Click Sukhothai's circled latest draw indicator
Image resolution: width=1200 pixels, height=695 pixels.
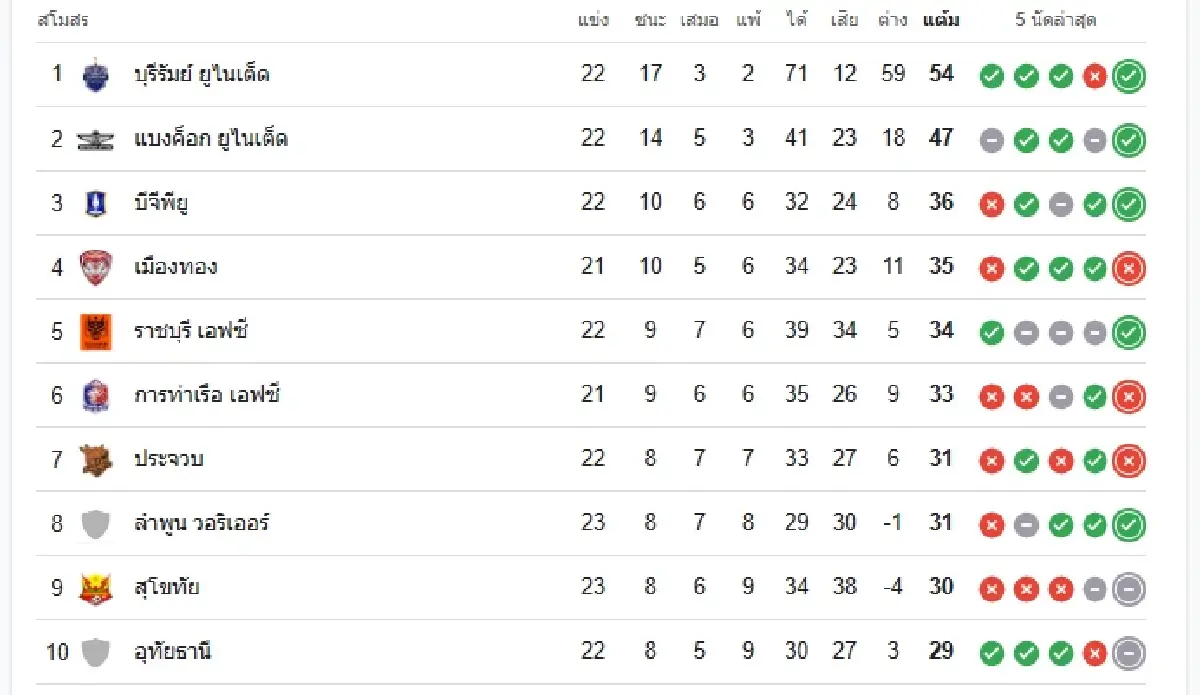coord(1129,589)
